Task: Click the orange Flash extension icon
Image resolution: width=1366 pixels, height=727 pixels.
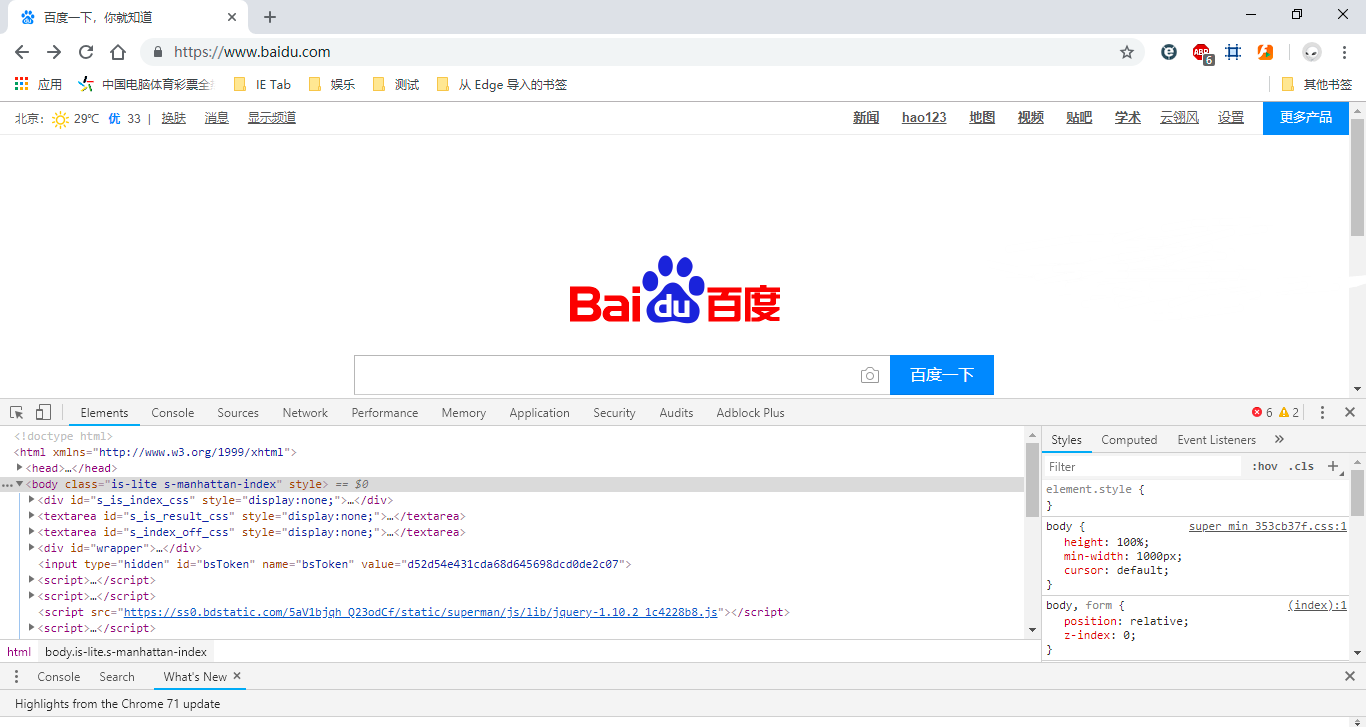Action: [x=1266, y=52]
